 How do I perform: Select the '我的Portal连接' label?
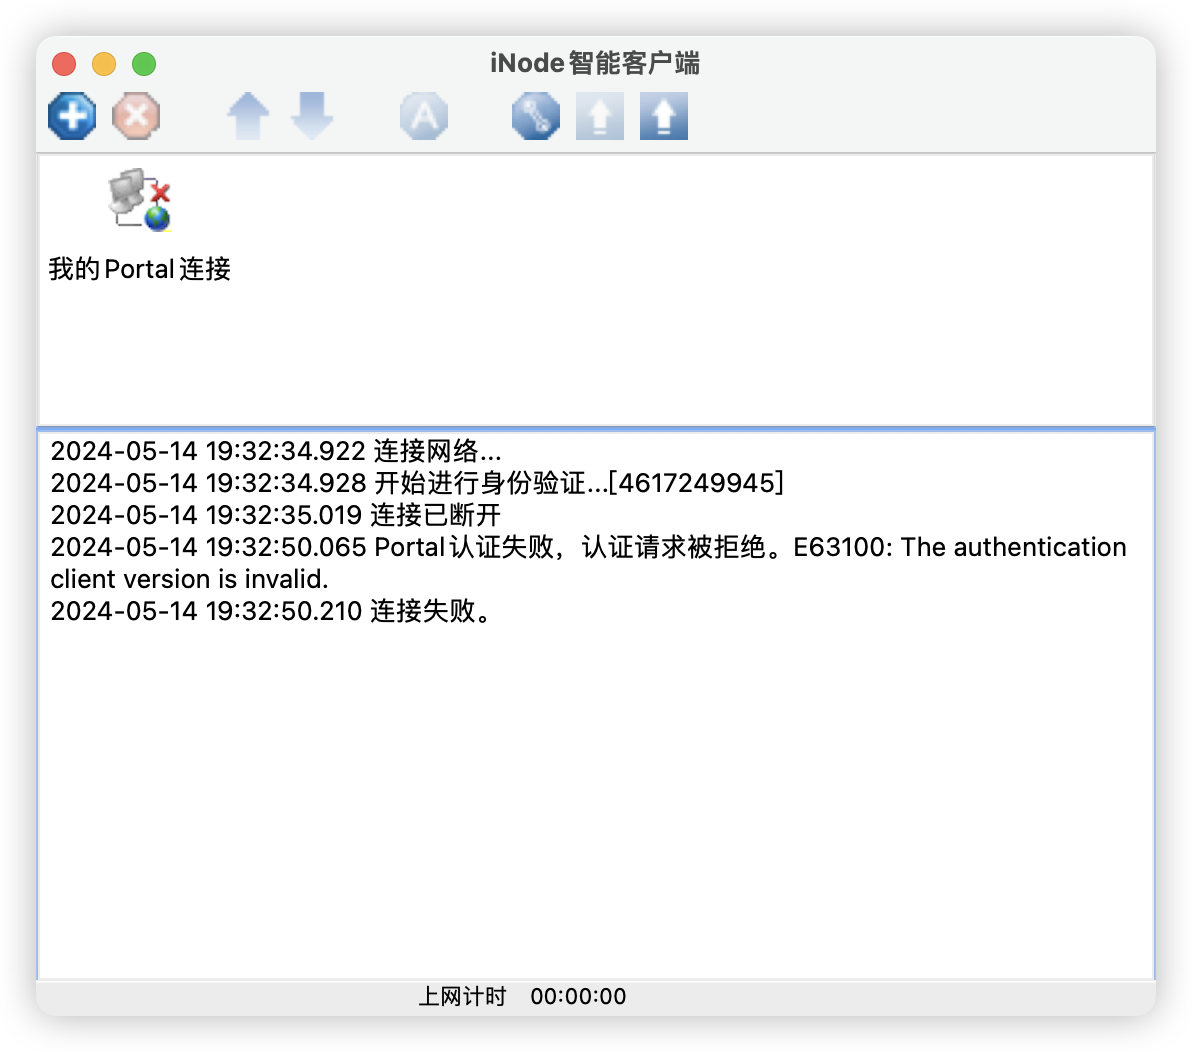coord(140,269)
